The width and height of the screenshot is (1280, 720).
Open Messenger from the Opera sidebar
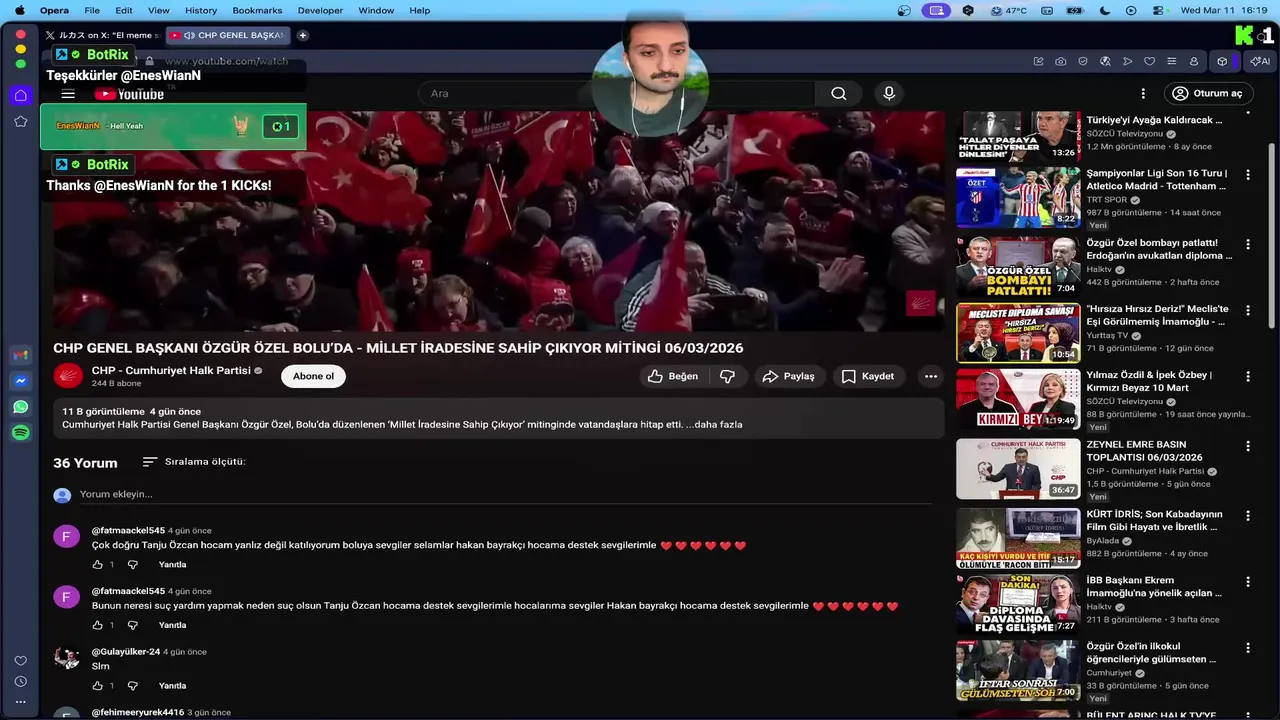tap(20, 382)
